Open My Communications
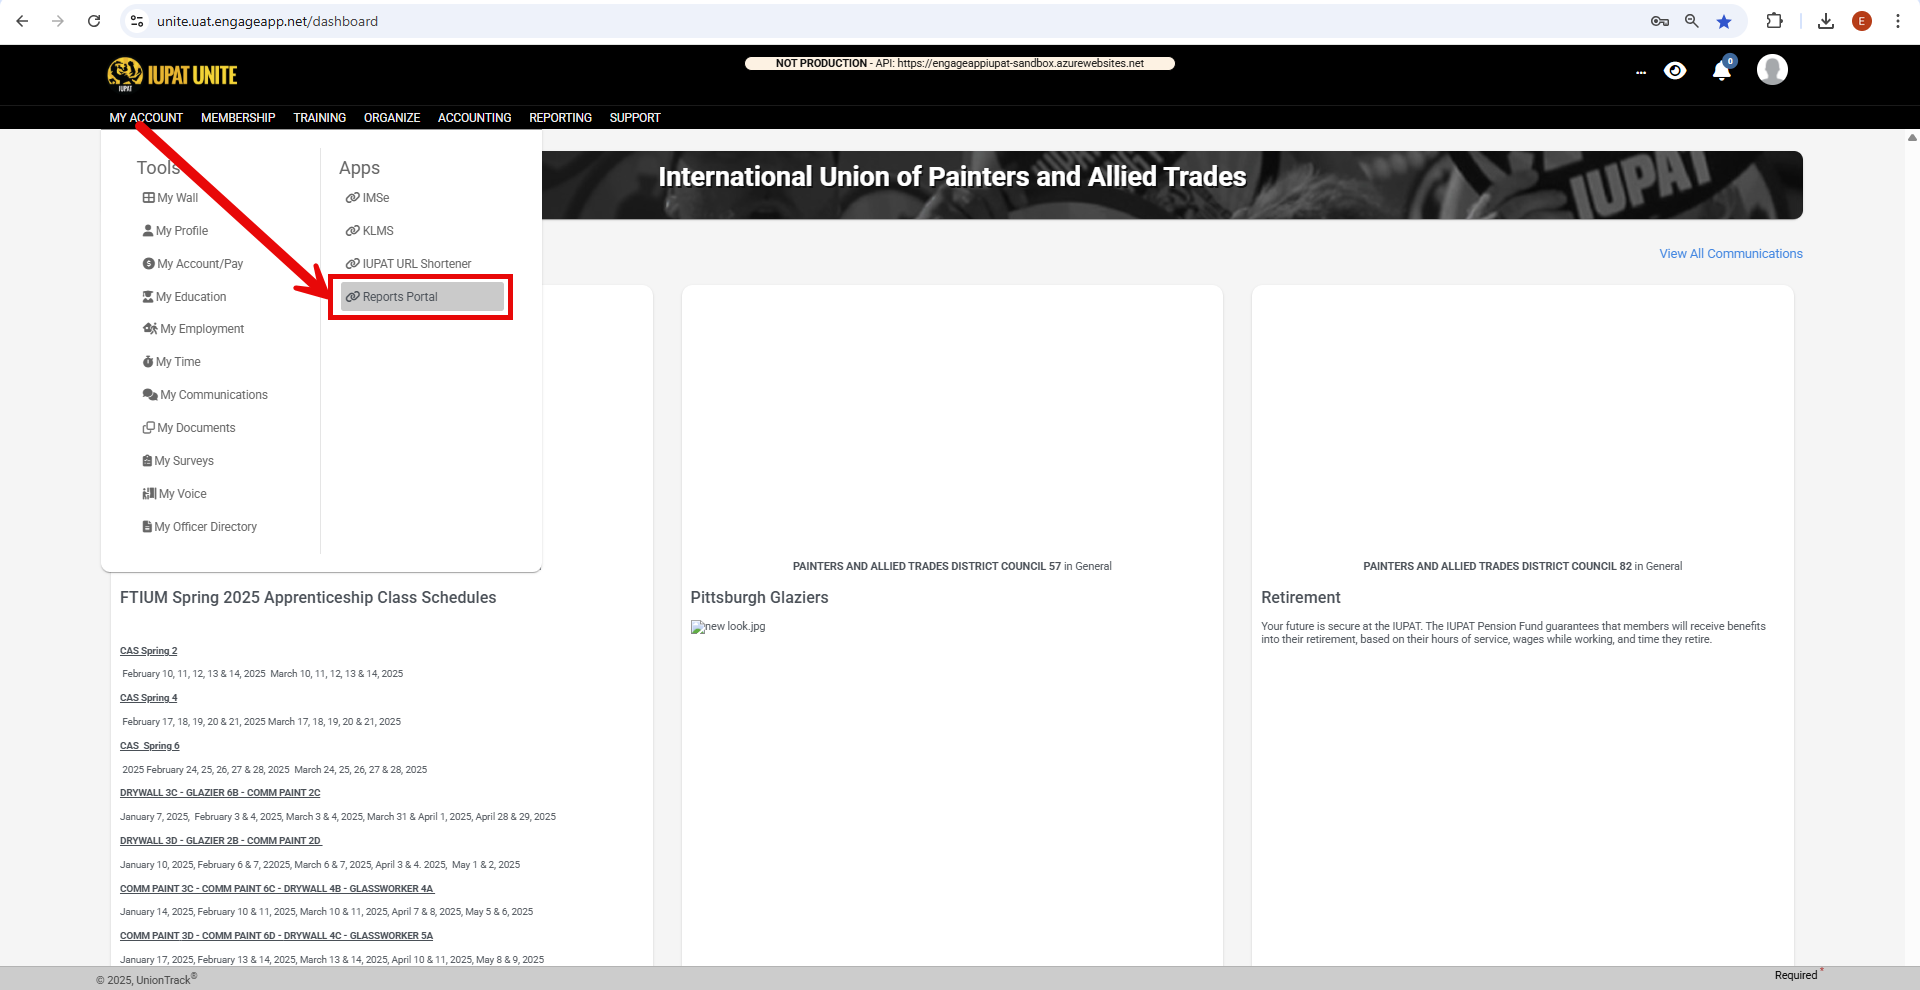Screen dimensions: 1920x990 [x=205, y=395]
